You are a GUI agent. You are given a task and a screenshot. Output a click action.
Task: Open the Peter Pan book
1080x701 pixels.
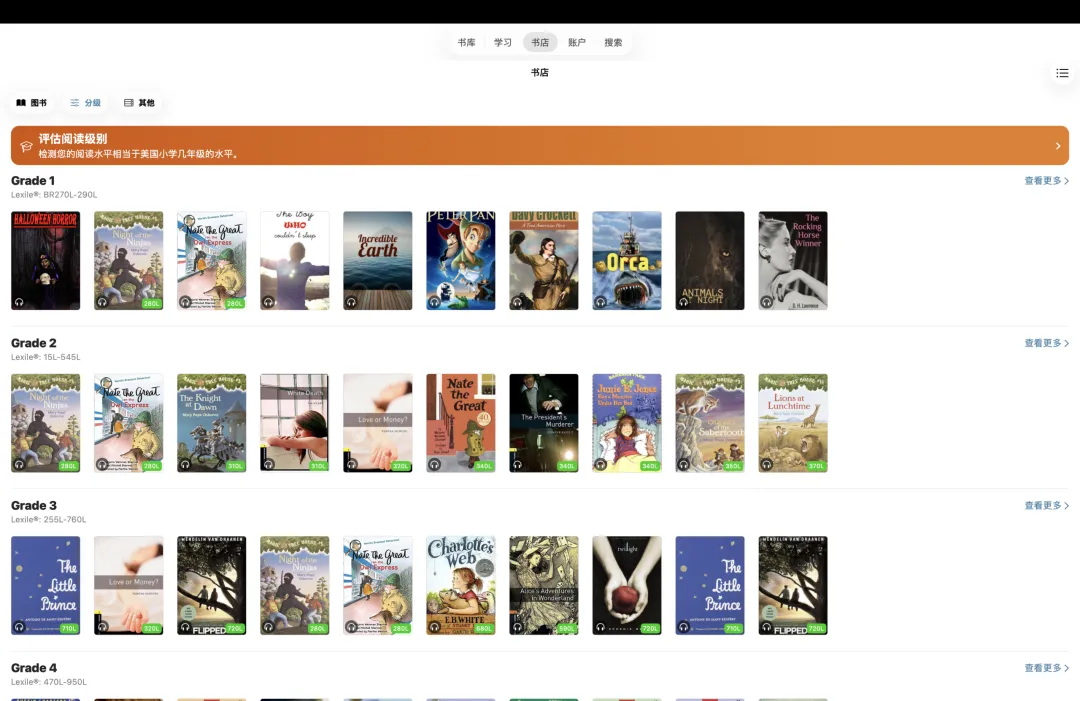461,260
